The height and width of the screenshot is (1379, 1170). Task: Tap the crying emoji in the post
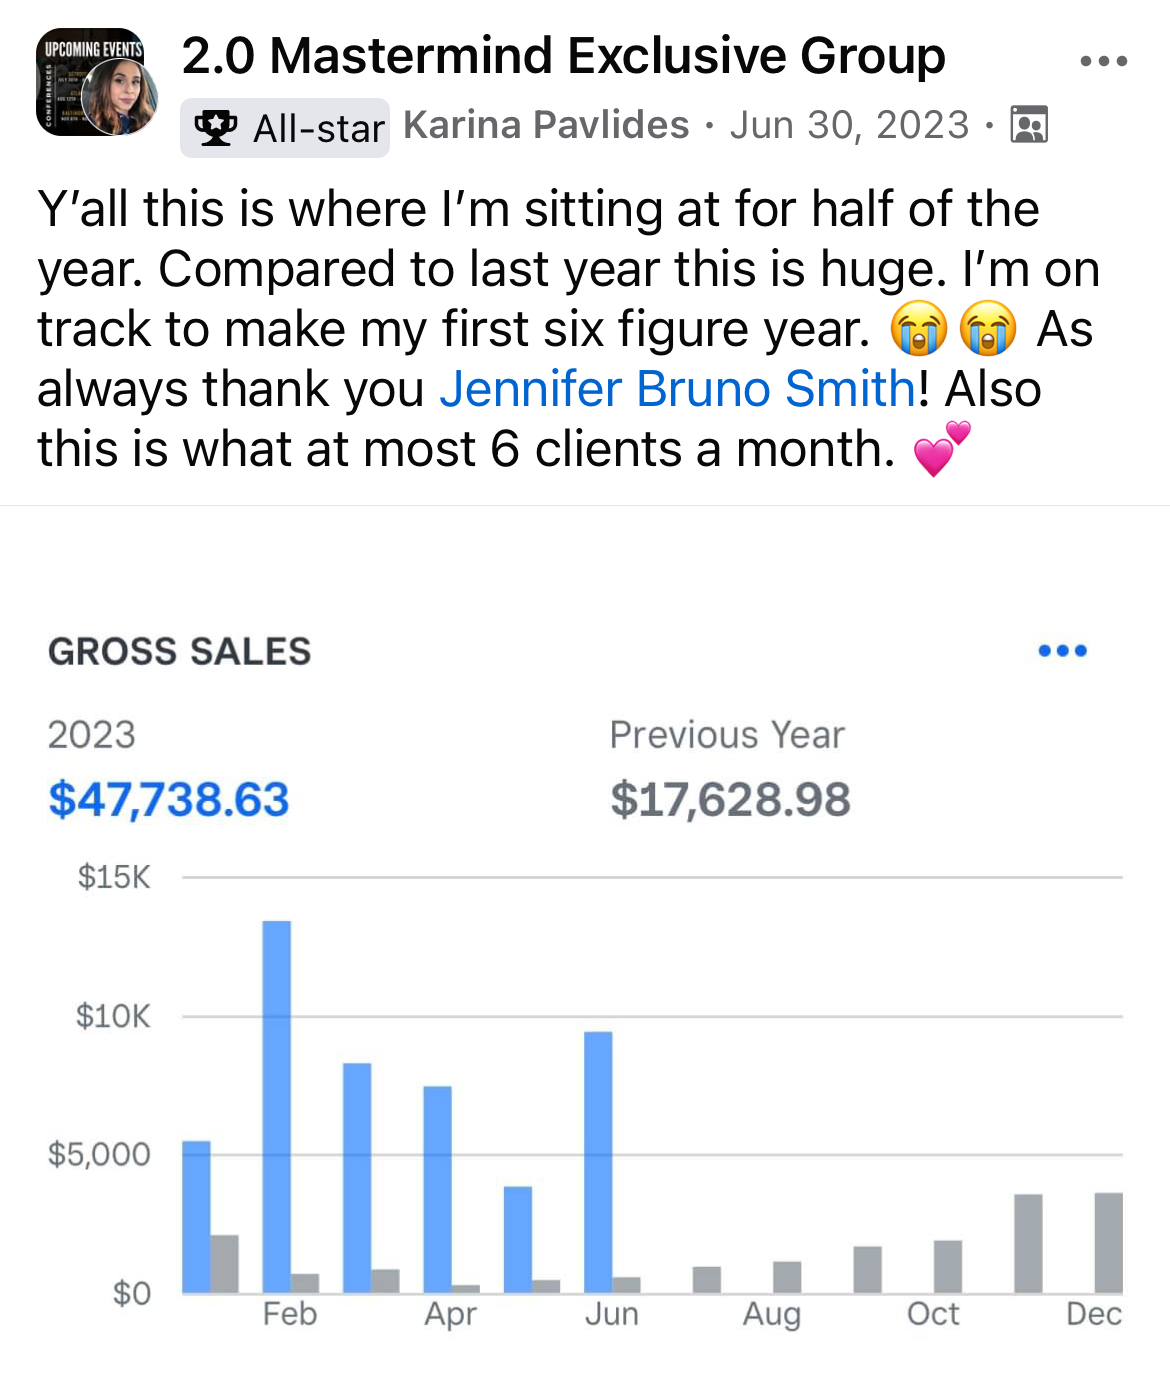tap(919, 329)
